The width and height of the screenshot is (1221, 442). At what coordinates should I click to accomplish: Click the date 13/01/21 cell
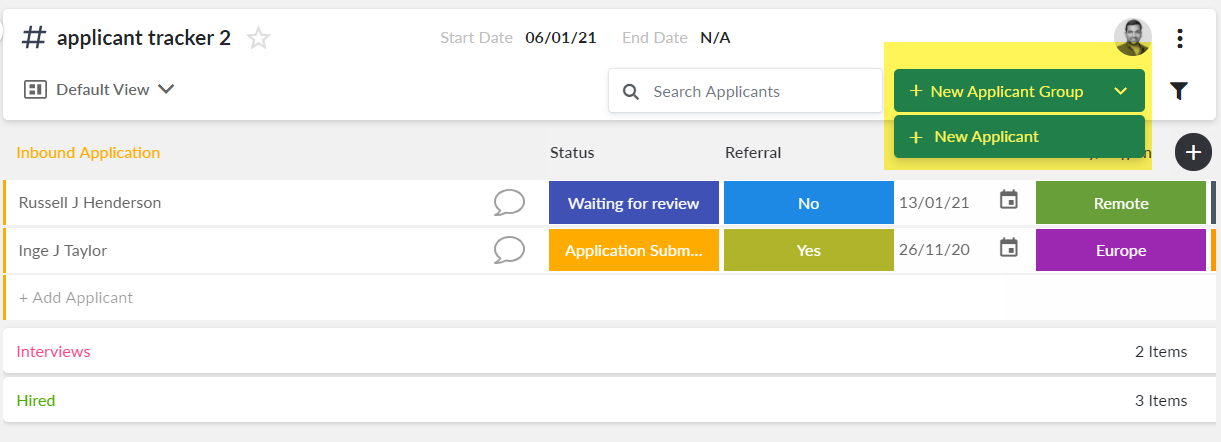934,203
